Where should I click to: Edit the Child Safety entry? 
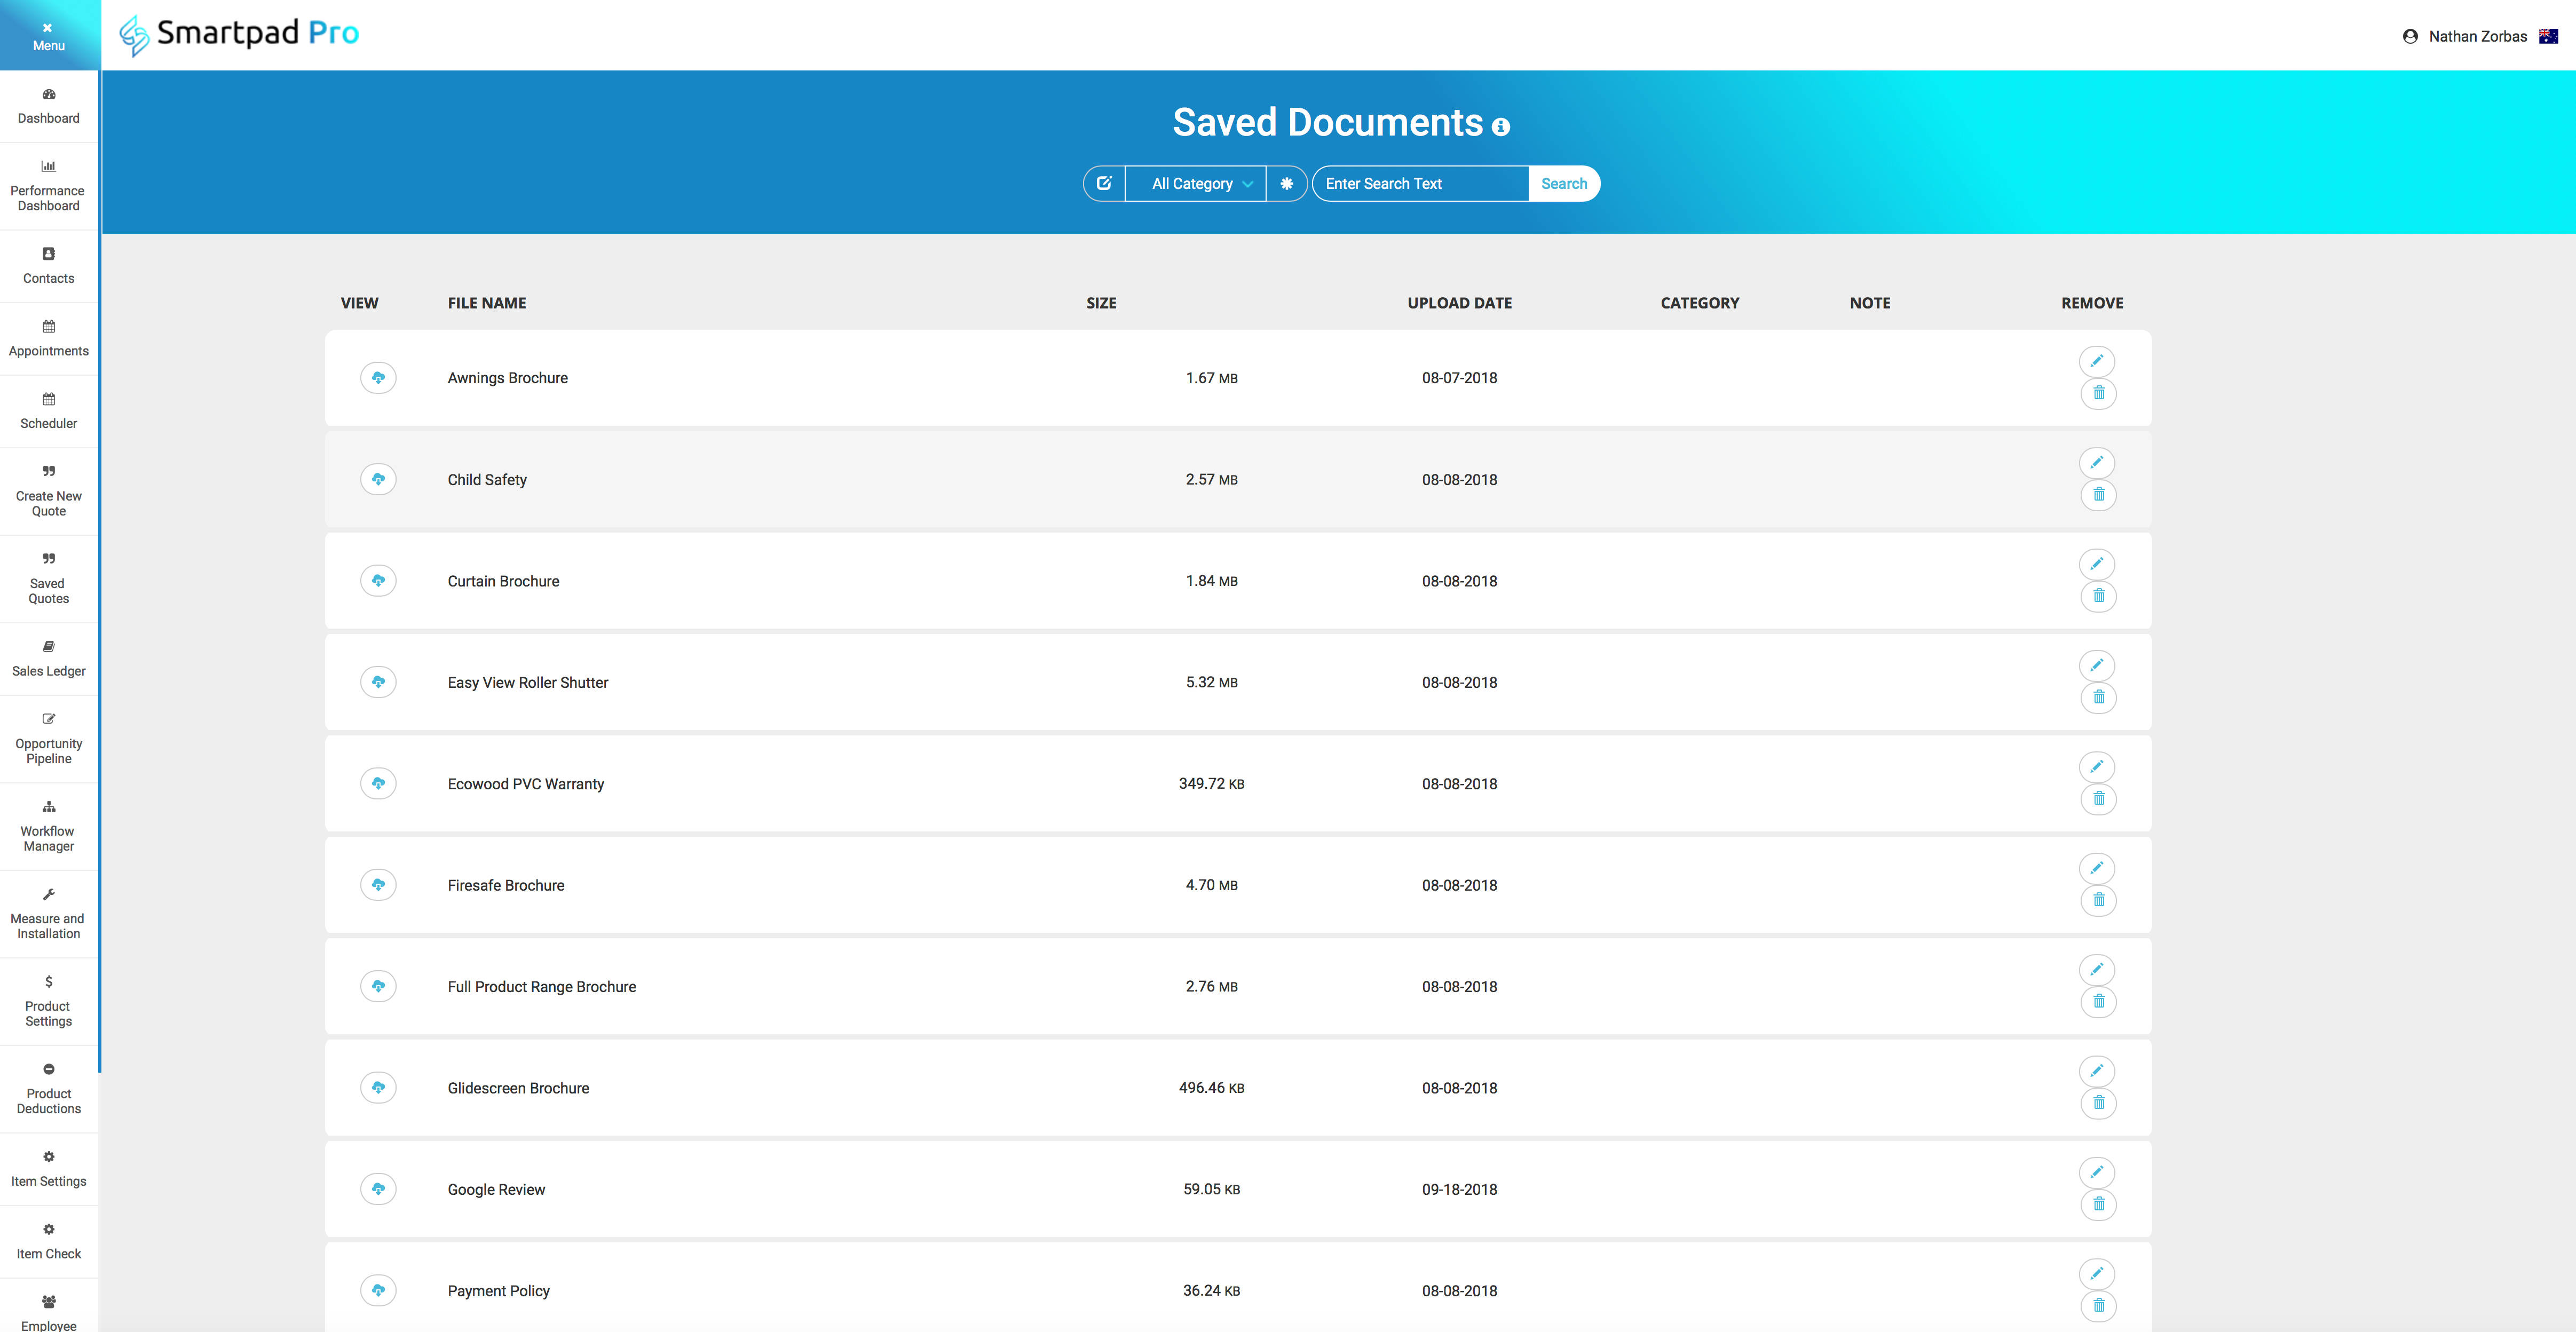coord(2097,463)
